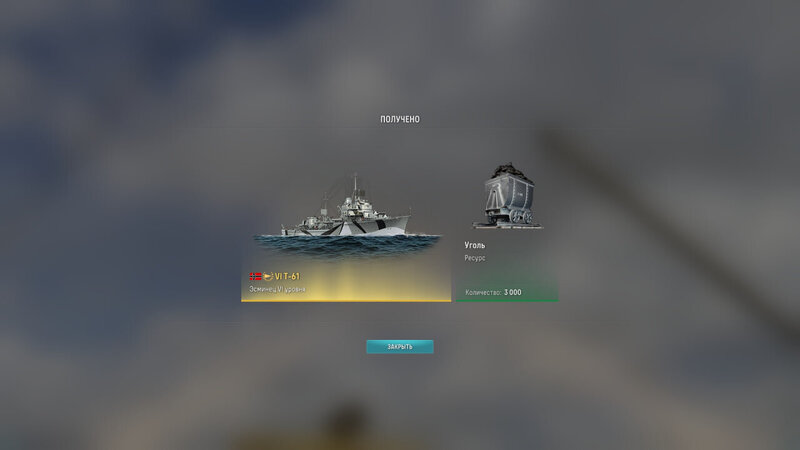Select the Ресурс subtitle text
Screen dimensions: 800x450
[474, 258]
